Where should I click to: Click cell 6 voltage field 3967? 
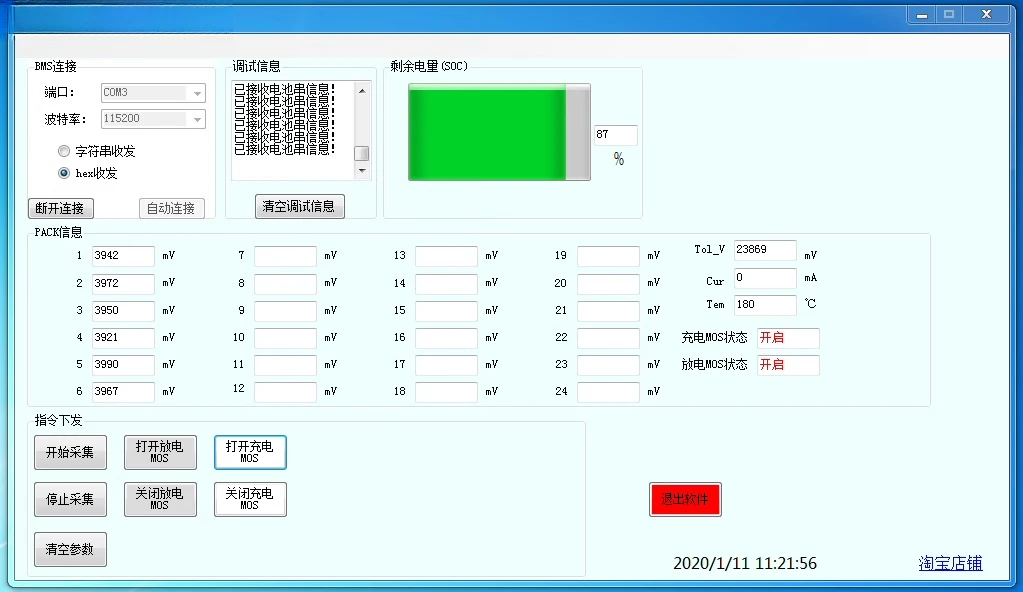coord(123,392)
